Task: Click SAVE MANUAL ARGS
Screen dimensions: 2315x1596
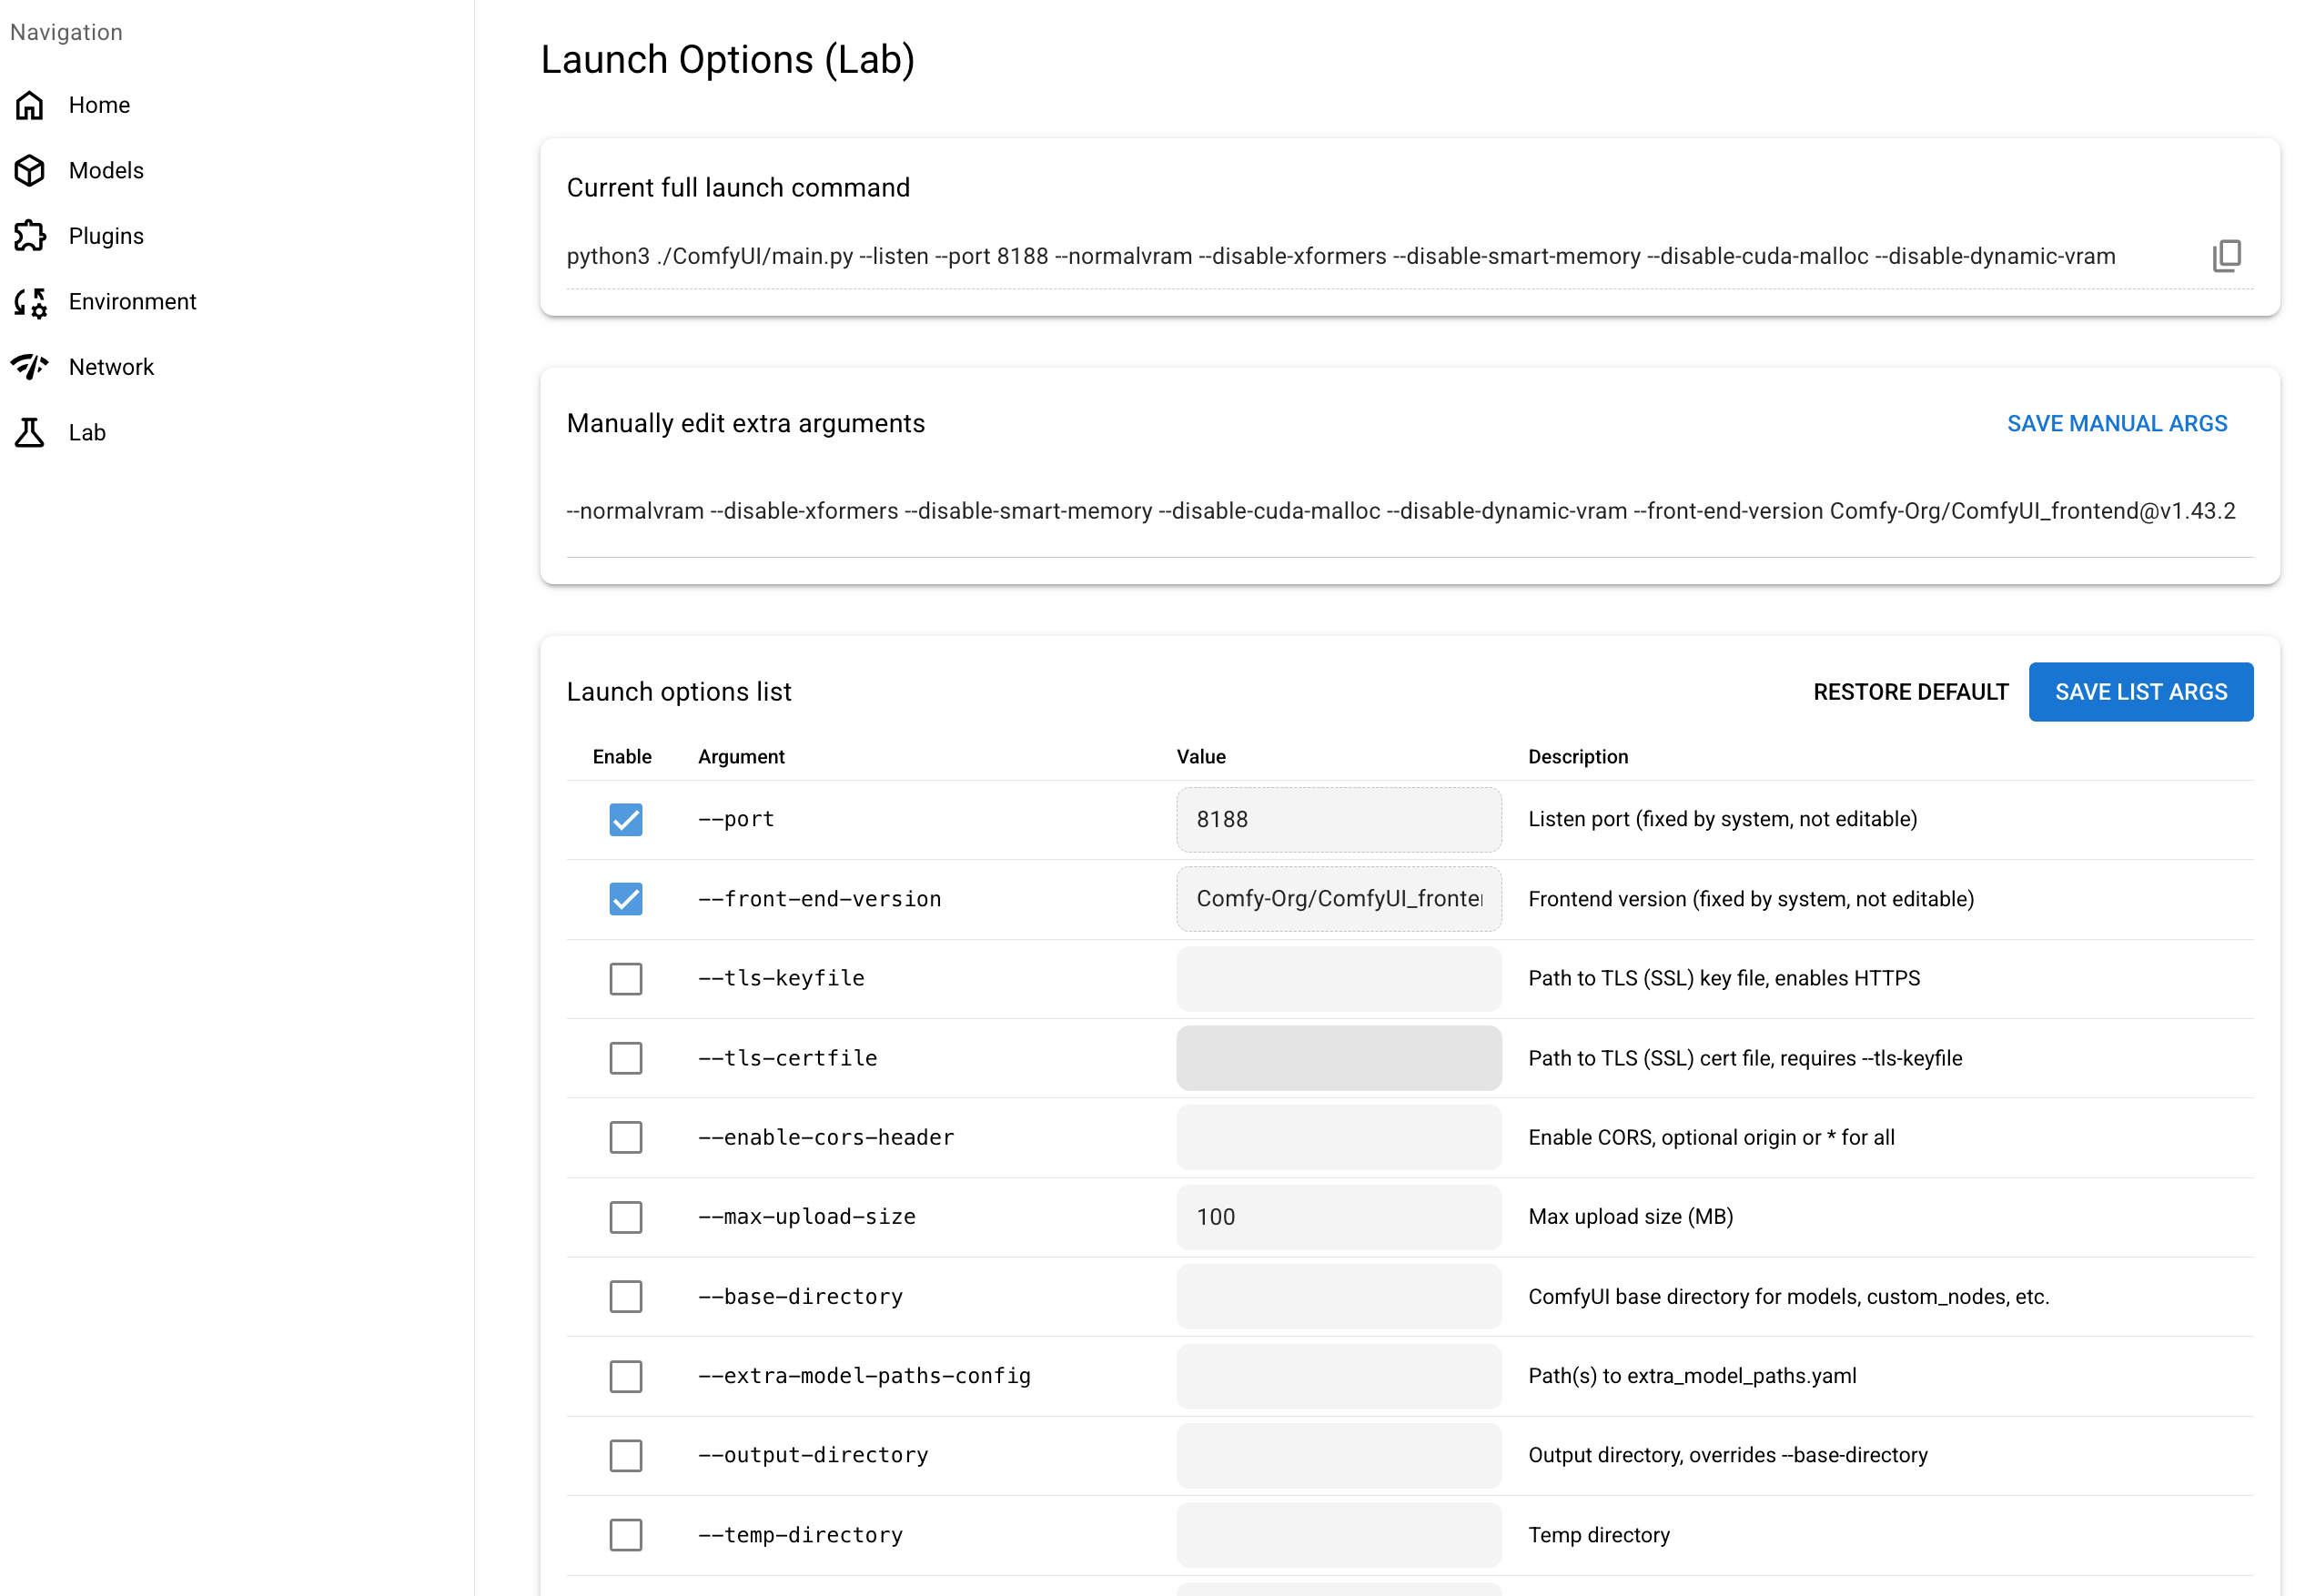Action: pyautogui.click(x=2116, y=424)
